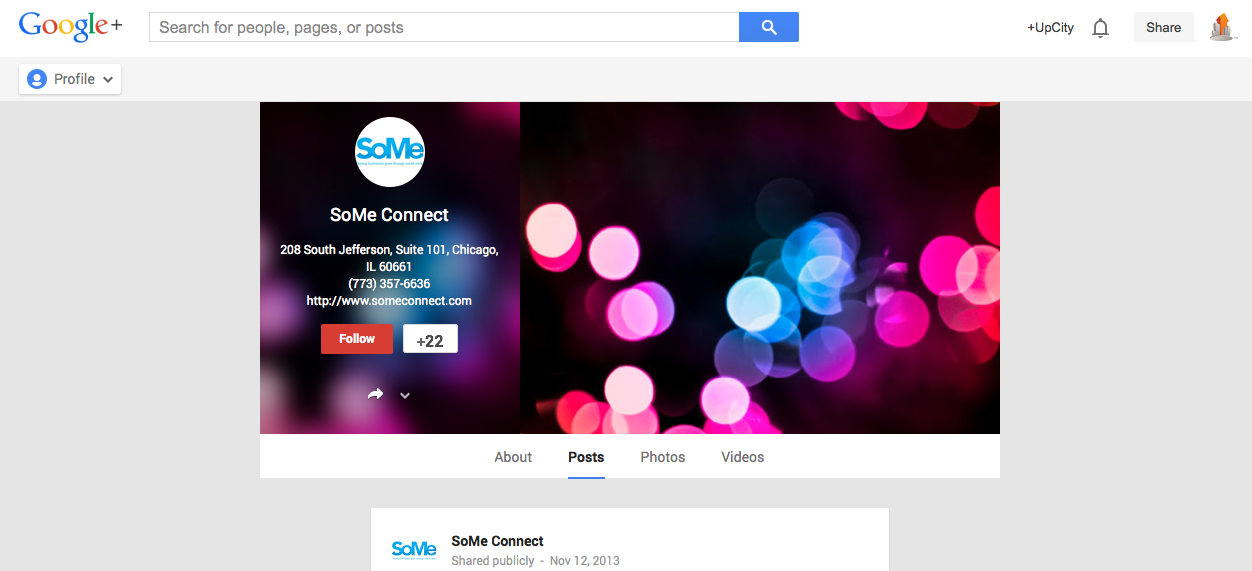Click the +22 plus-one button
1252x571 pixels.
[430, 340]
